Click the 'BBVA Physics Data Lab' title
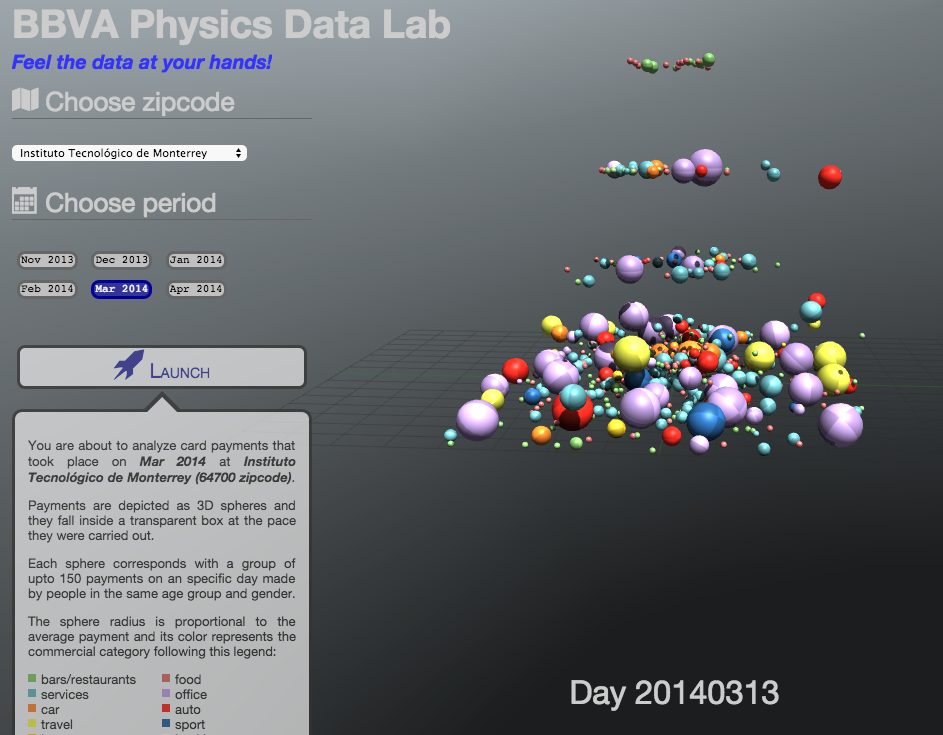The image size is (943, 735). click(232, 24)
